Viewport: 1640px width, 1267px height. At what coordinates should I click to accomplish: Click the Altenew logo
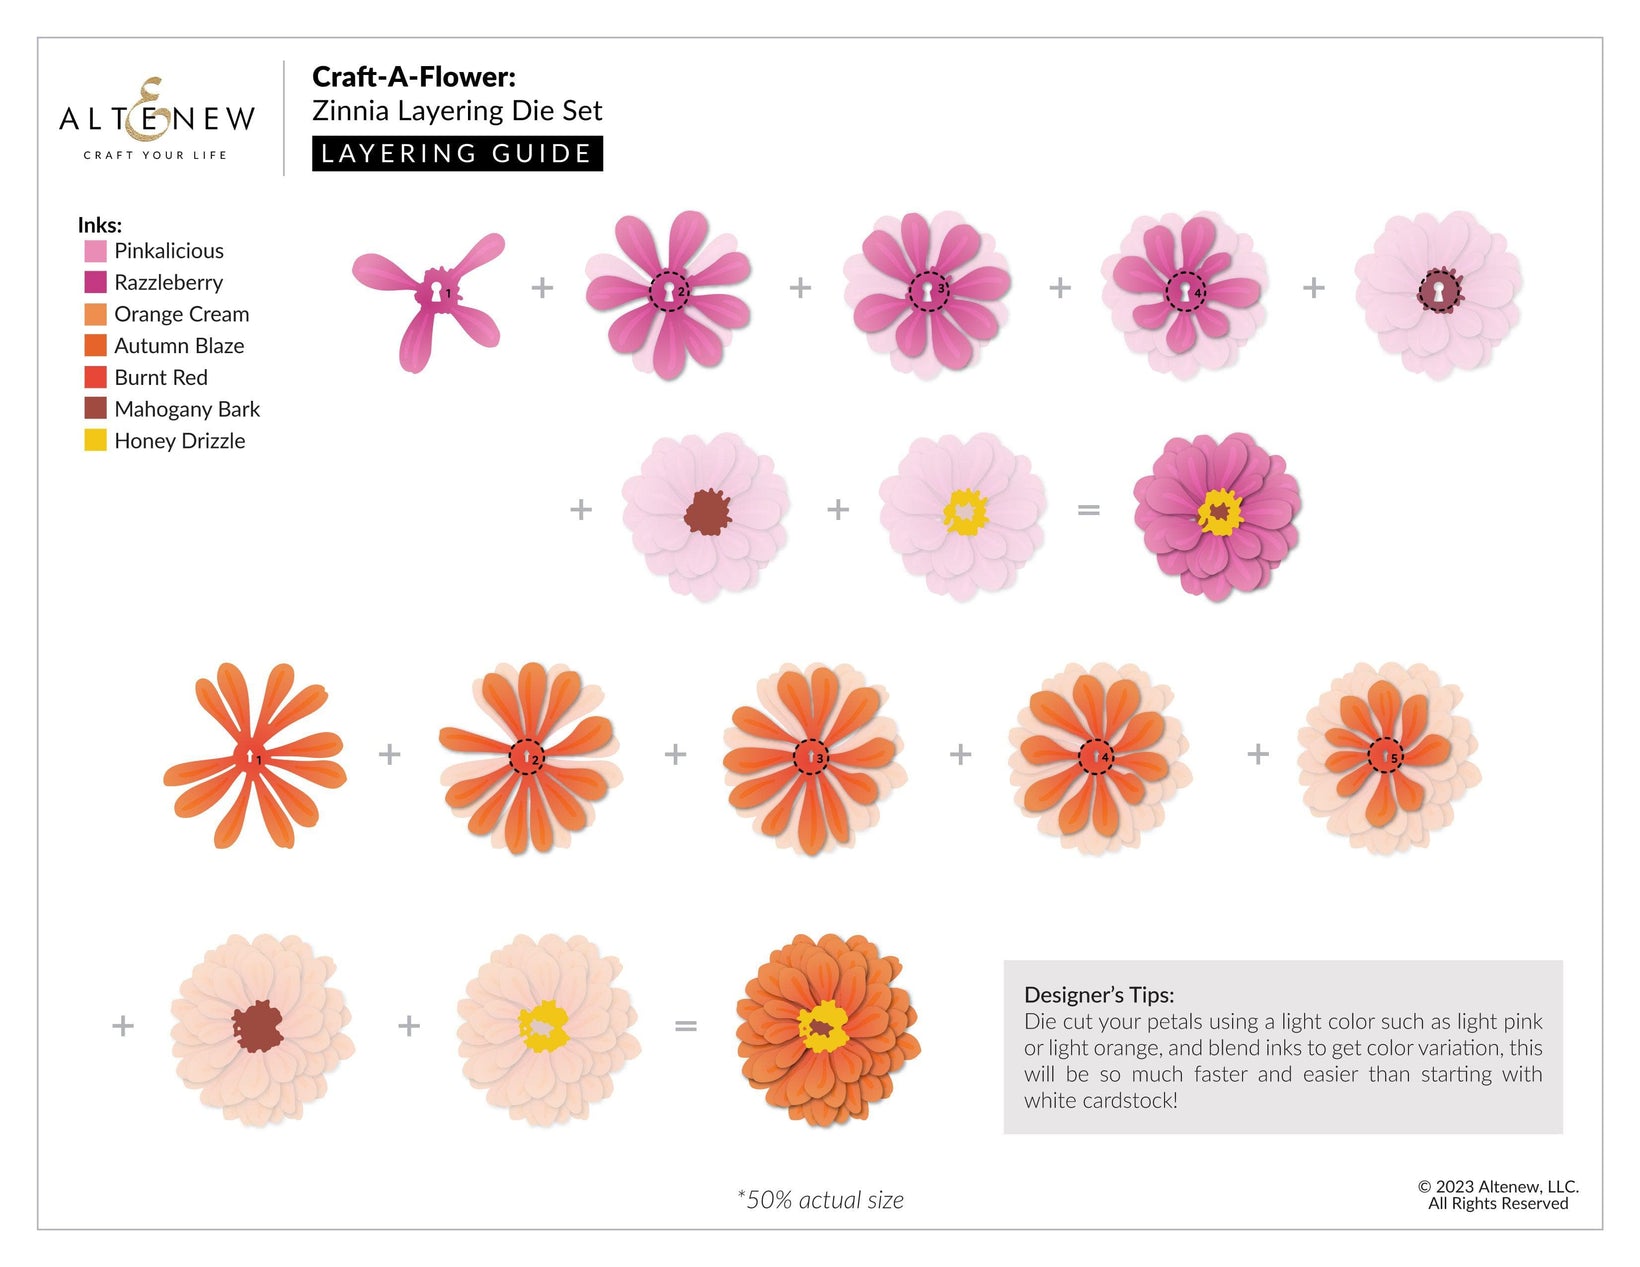pyautogui.click(x=157, y=119)
